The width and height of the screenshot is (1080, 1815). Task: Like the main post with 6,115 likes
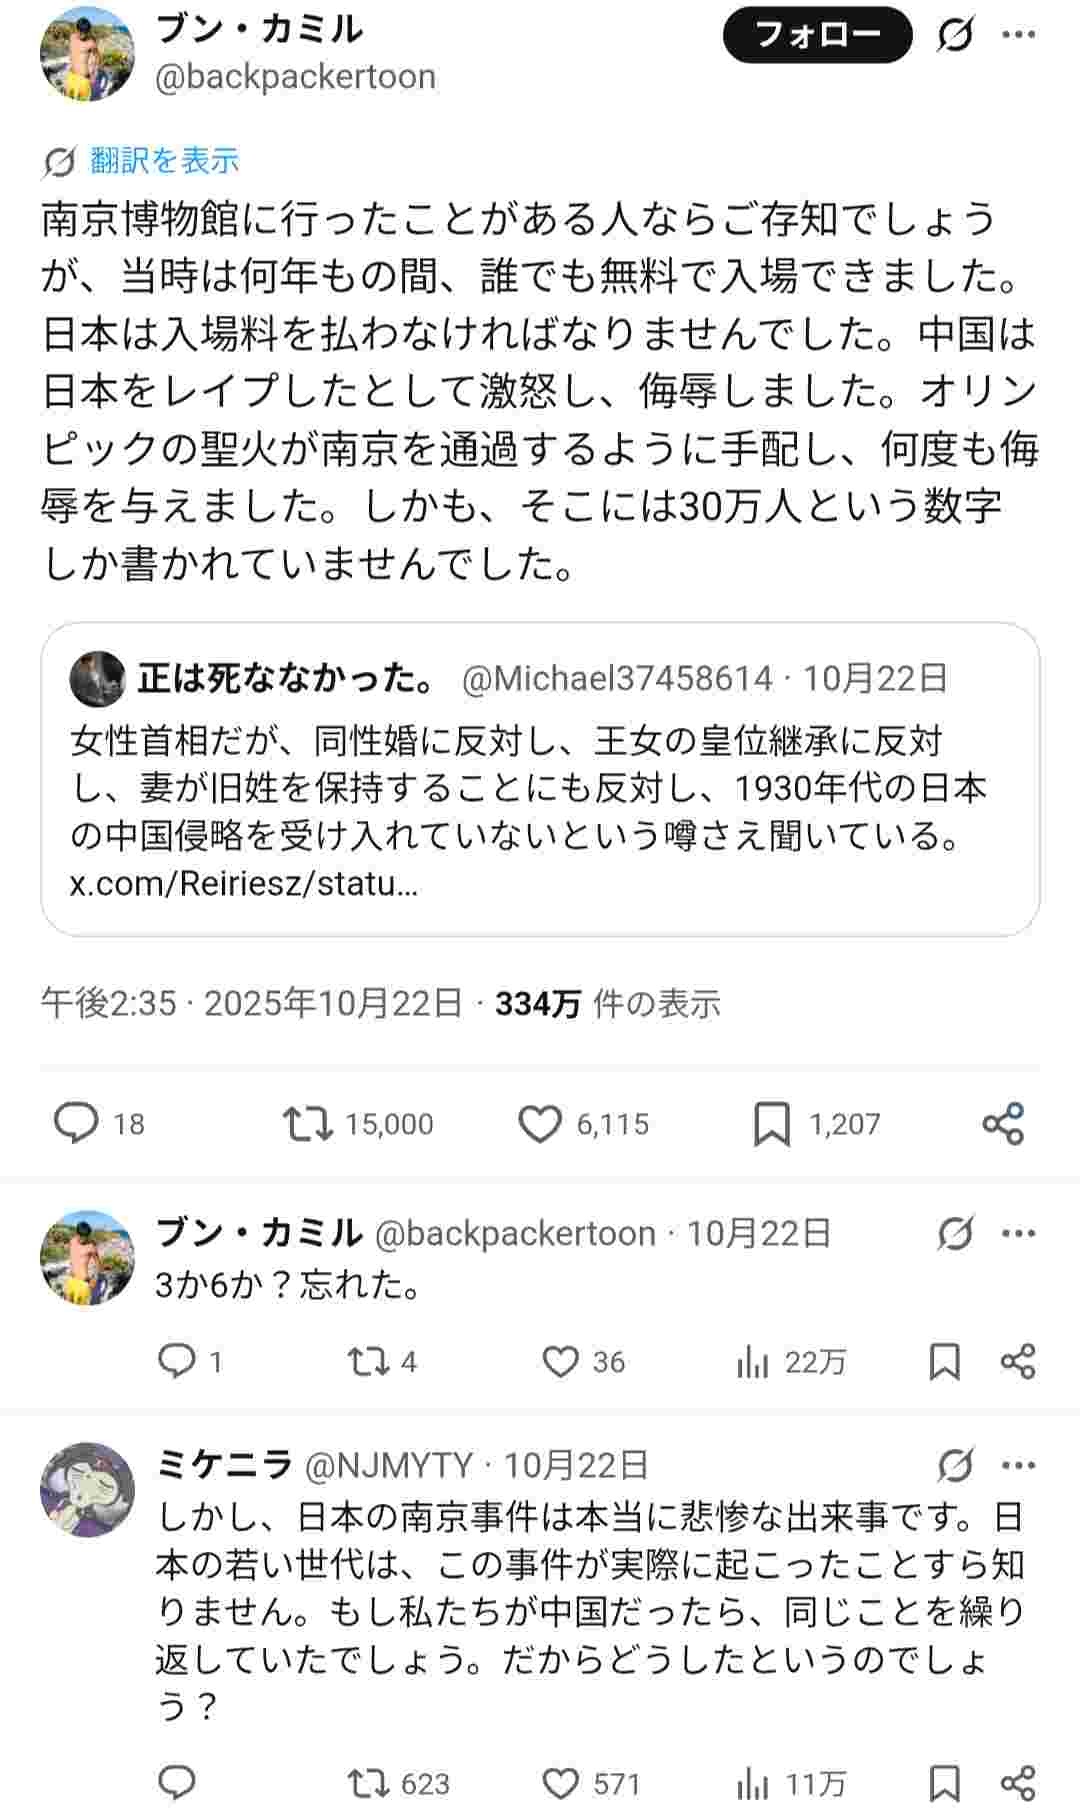[540, 1123]
